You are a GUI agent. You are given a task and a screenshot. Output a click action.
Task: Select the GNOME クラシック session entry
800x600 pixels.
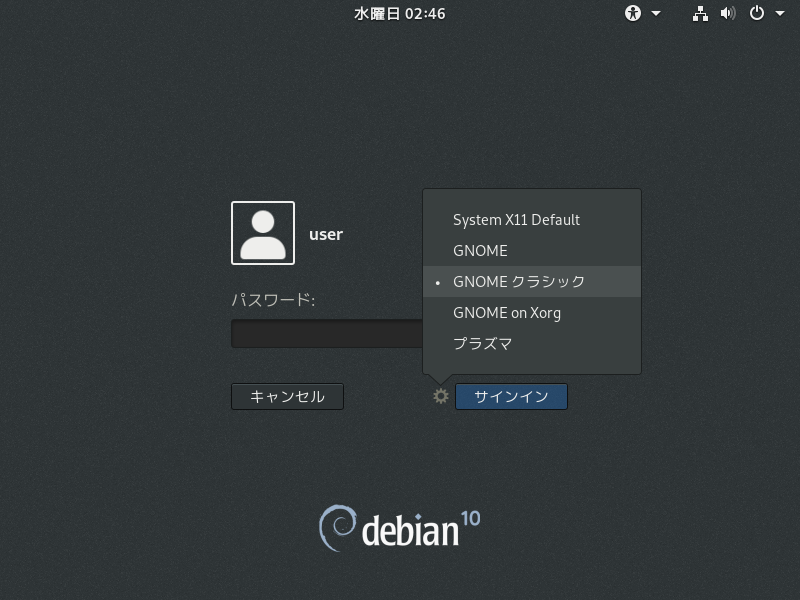tap(519, 282)
